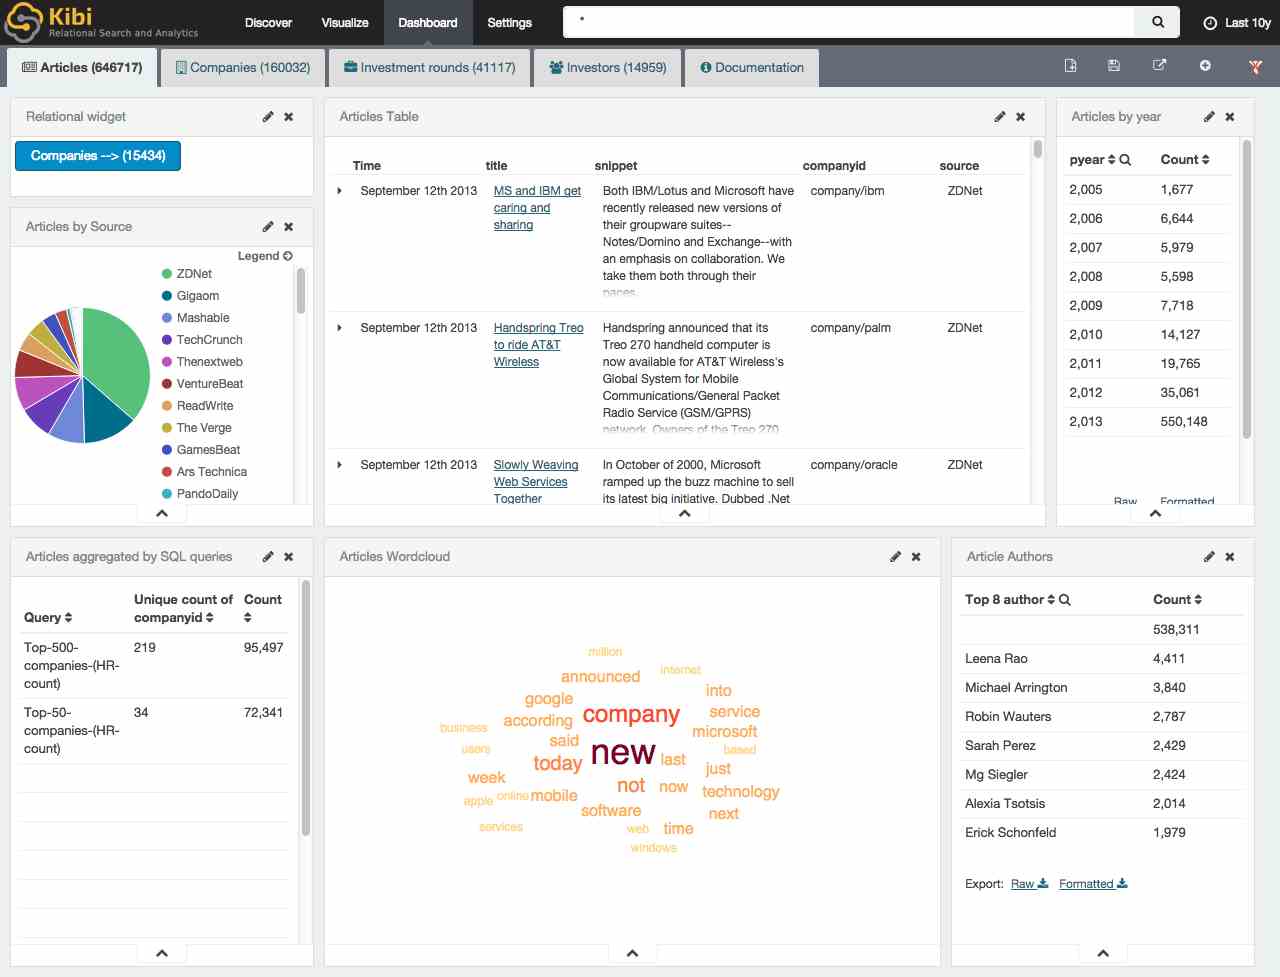Click the share dashboard icon
Viewport: 1280px width, 977px height.
tap(1160, 66)
